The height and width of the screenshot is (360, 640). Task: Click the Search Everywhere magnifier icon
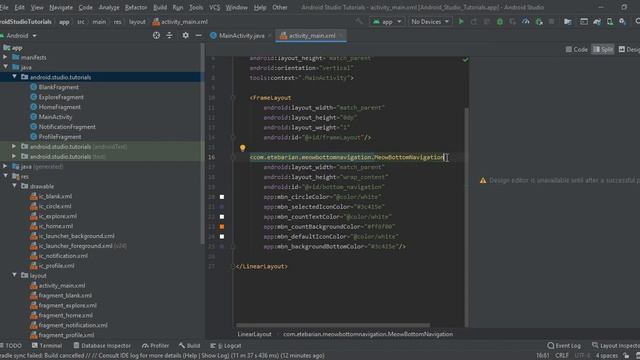pos(637,22)
